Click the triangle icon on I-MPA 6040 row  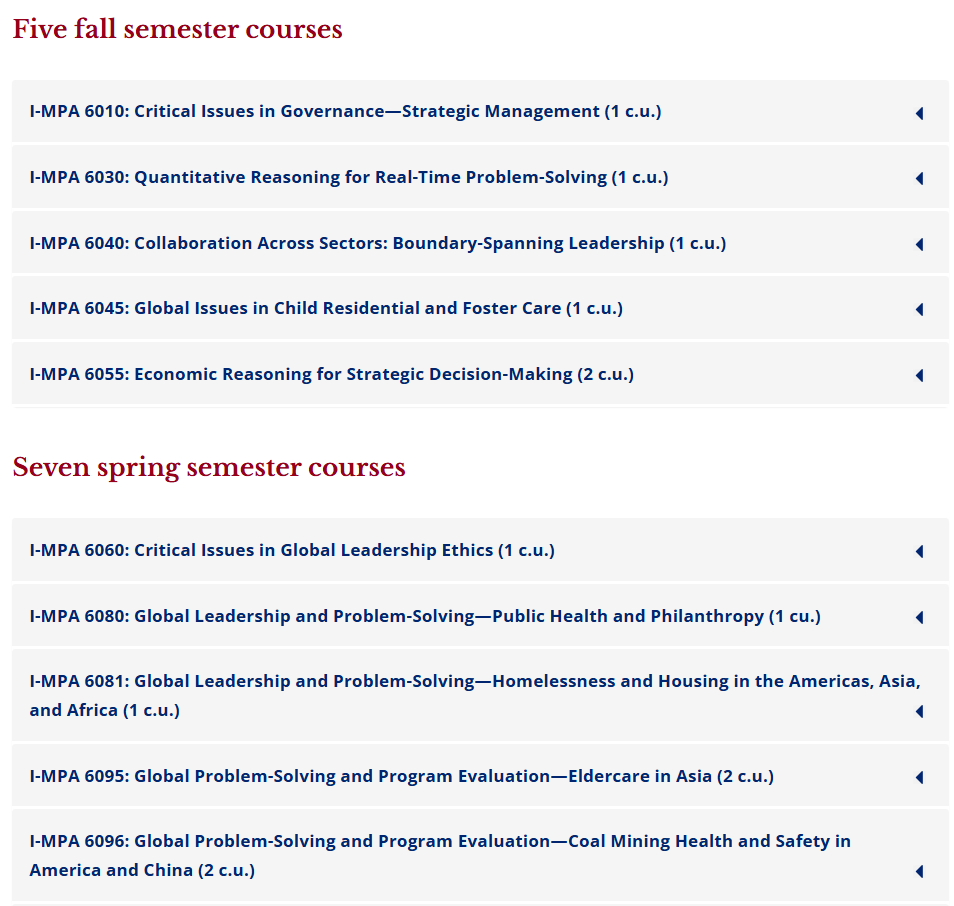(x=919, y=244)
